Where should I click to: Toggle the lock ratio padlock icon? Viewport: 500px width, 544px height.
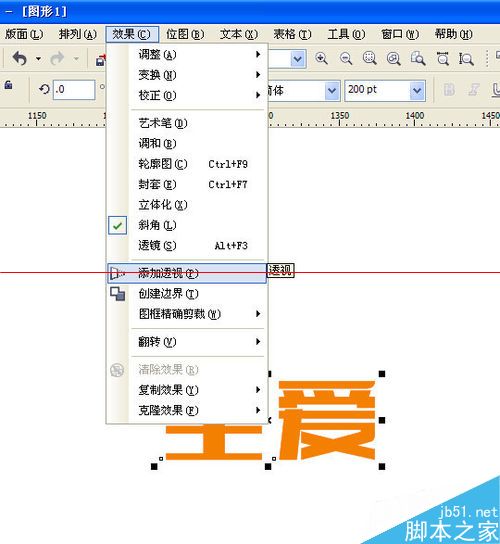click(x=8, y=85)
